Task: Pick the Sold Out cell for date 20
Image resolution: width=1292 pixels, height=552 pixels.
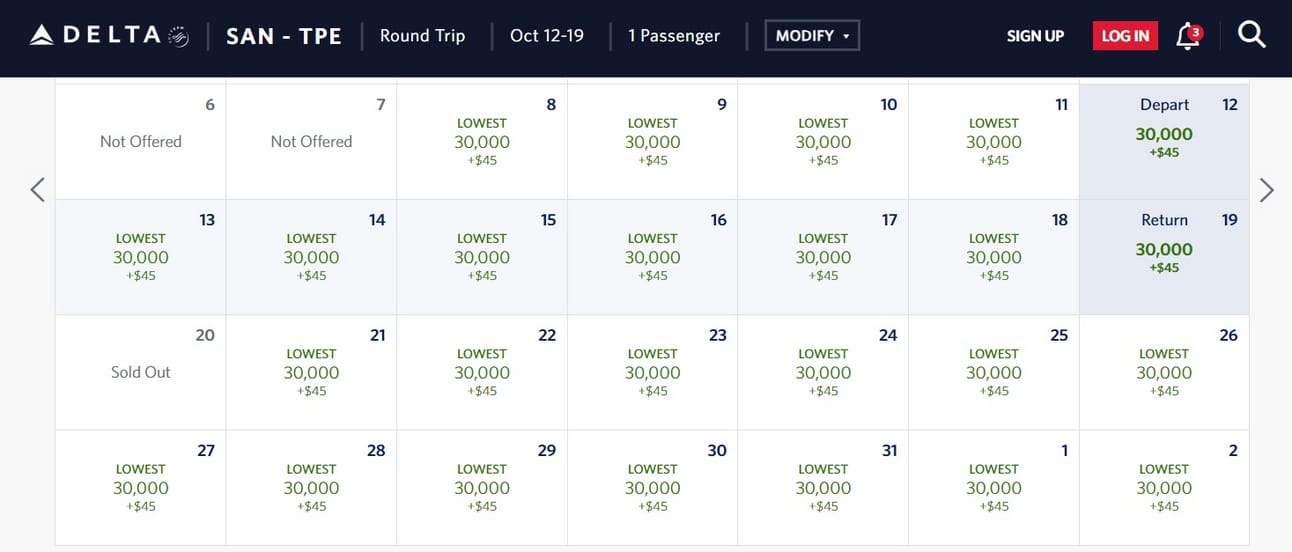Action: click(x=141, y=372)
